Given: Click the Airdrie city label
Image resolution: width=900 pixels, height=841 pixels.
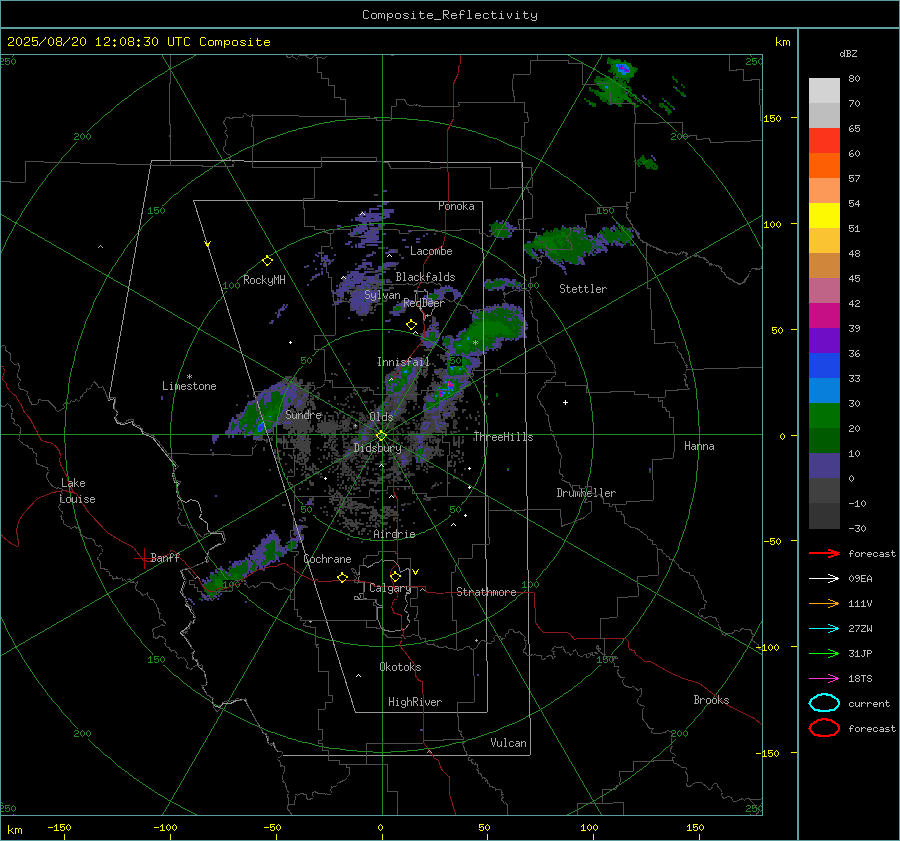Looking at the screenshot, I should coord(394,534).
